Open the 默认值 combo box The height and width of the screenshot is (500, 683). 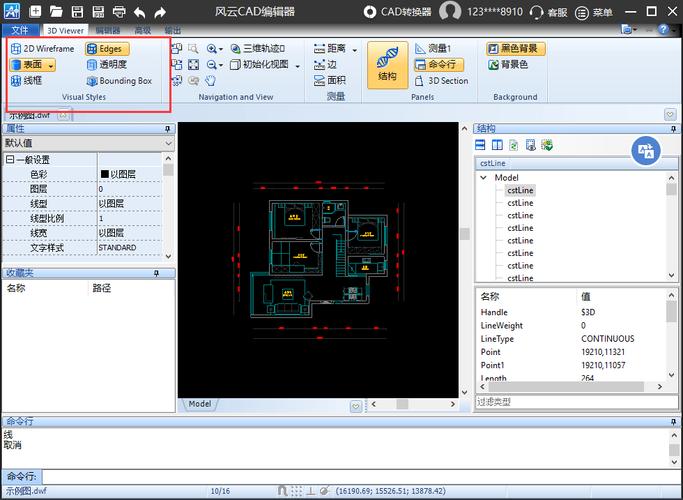pos(88,143)
